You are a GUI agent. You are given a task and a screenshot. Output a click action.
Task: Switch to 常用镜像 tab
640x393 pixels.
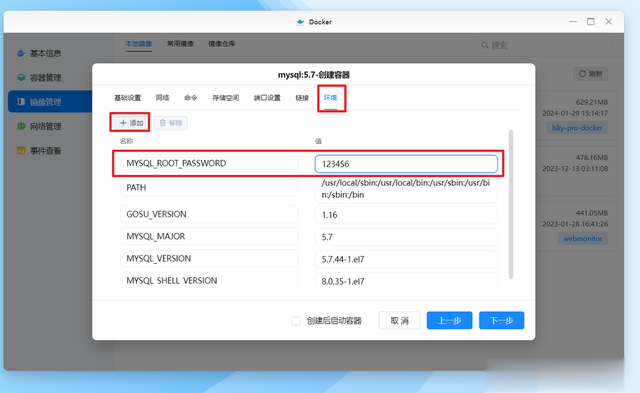(180, 44)
